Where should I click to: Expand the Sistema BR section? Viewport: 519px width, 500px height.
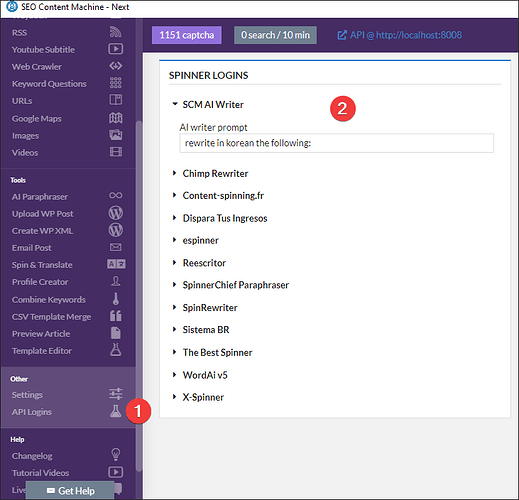(x=174, y=329)
